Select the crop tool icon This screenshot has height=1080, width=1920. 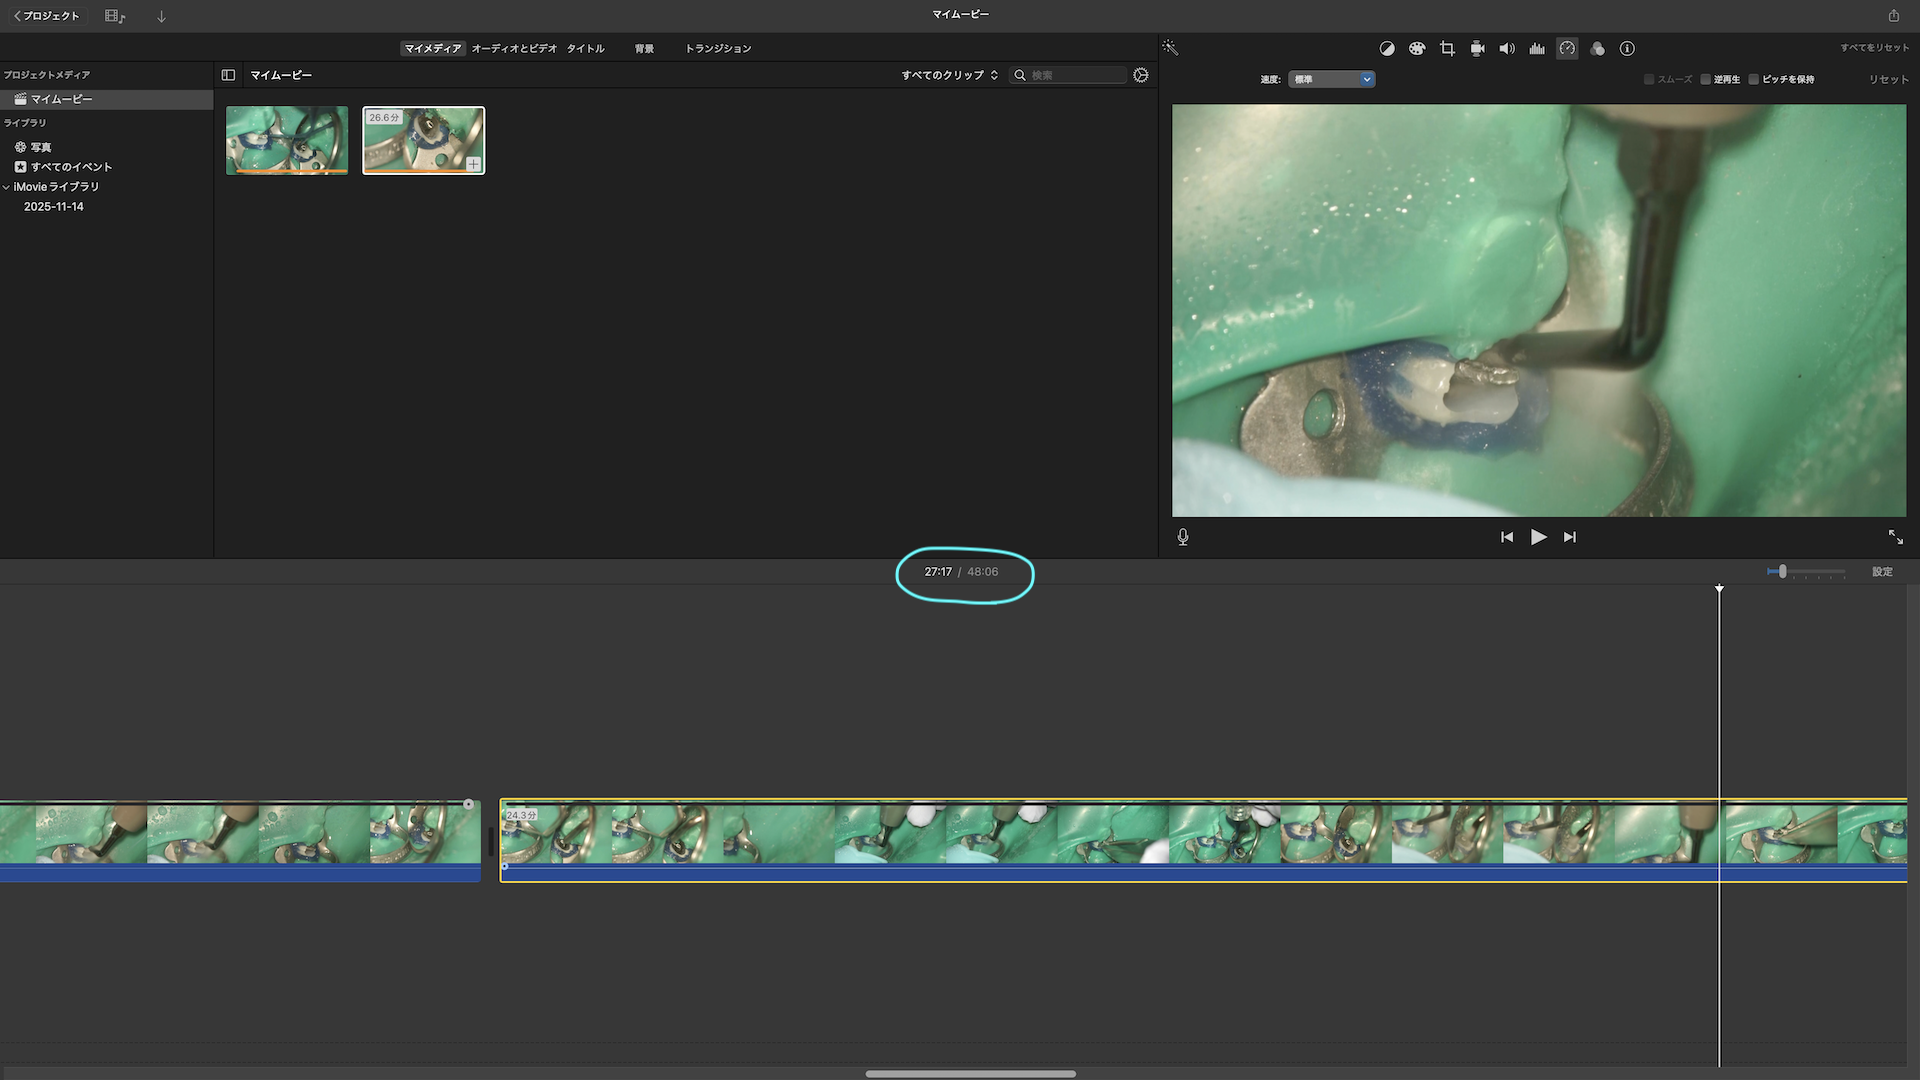(x=1447, y=48)
